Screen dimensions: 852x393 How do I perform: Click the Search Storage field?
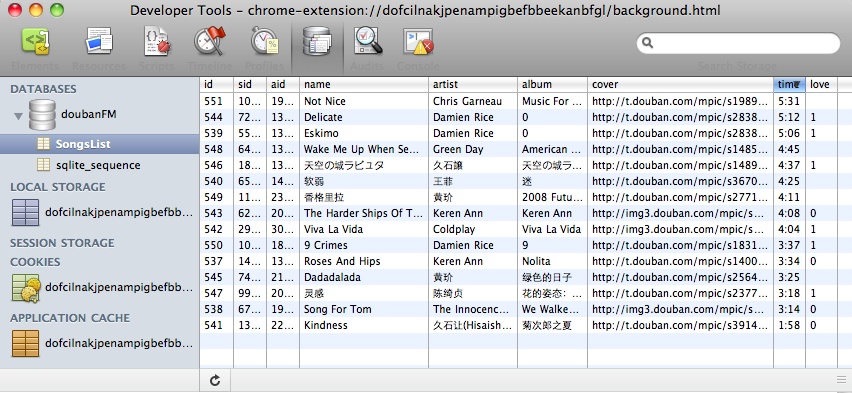pos(738,43)
